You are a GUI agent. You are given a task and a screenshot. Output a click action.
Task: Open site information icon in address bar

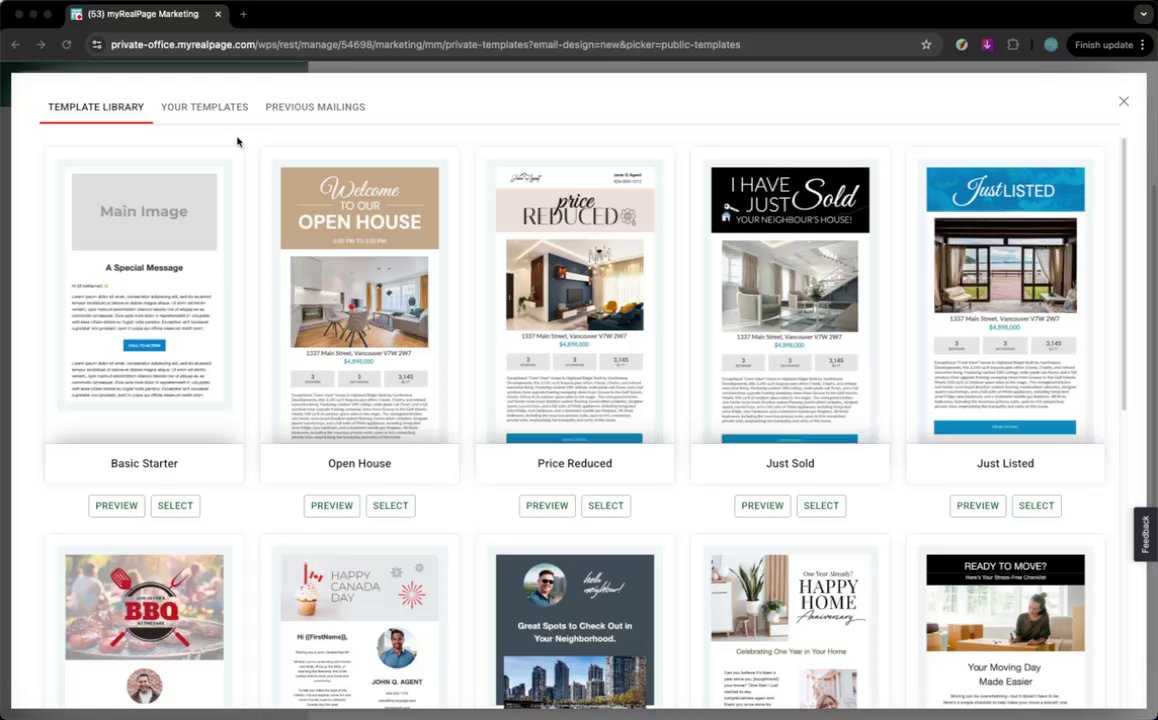97,45
